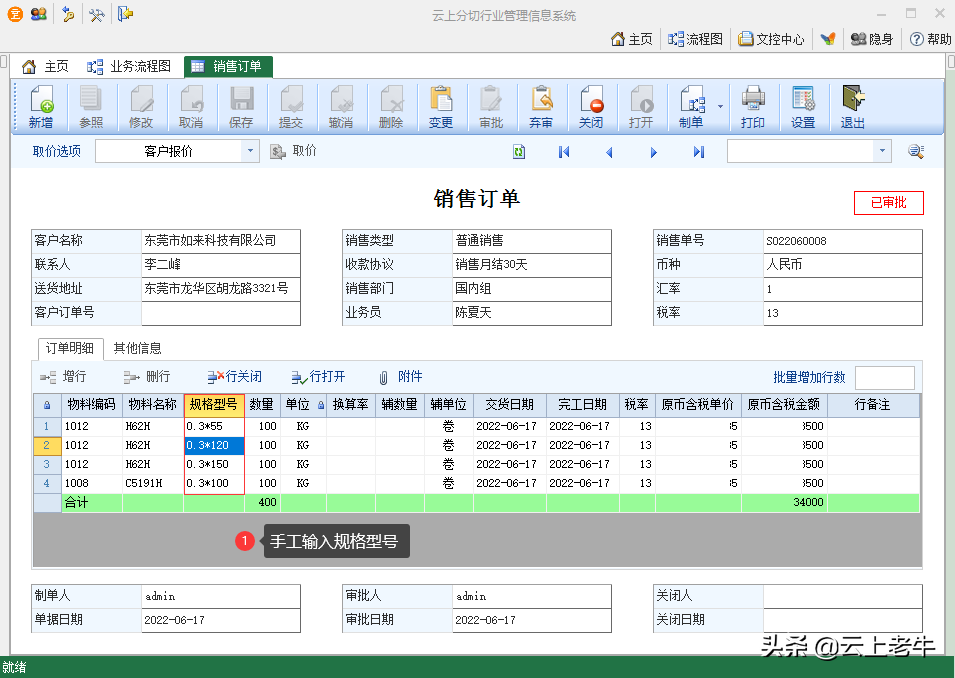955x678 pixels.
Task: Open the 业务流程图 tab
Action: click(x=129, y=66)
